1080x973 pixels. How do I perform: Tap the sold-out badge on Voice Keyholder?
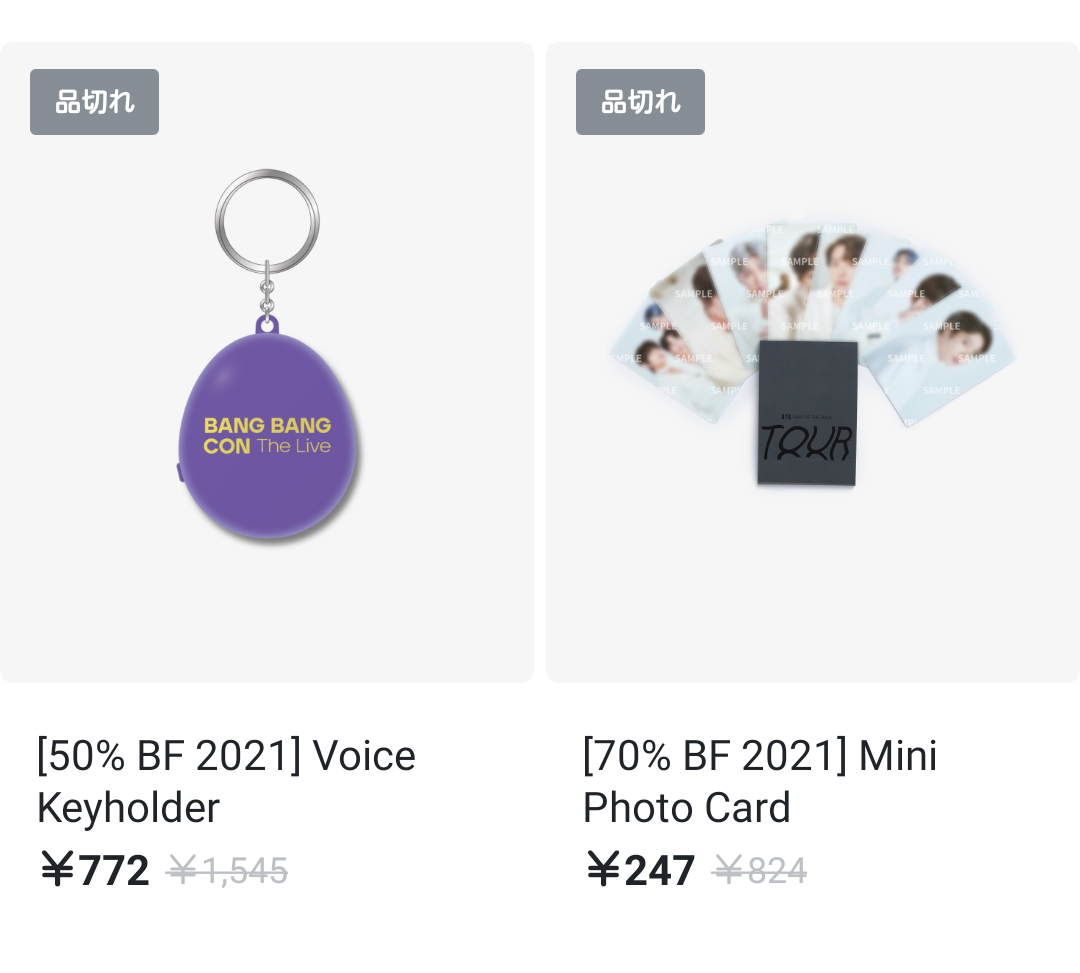pos(94,102)
